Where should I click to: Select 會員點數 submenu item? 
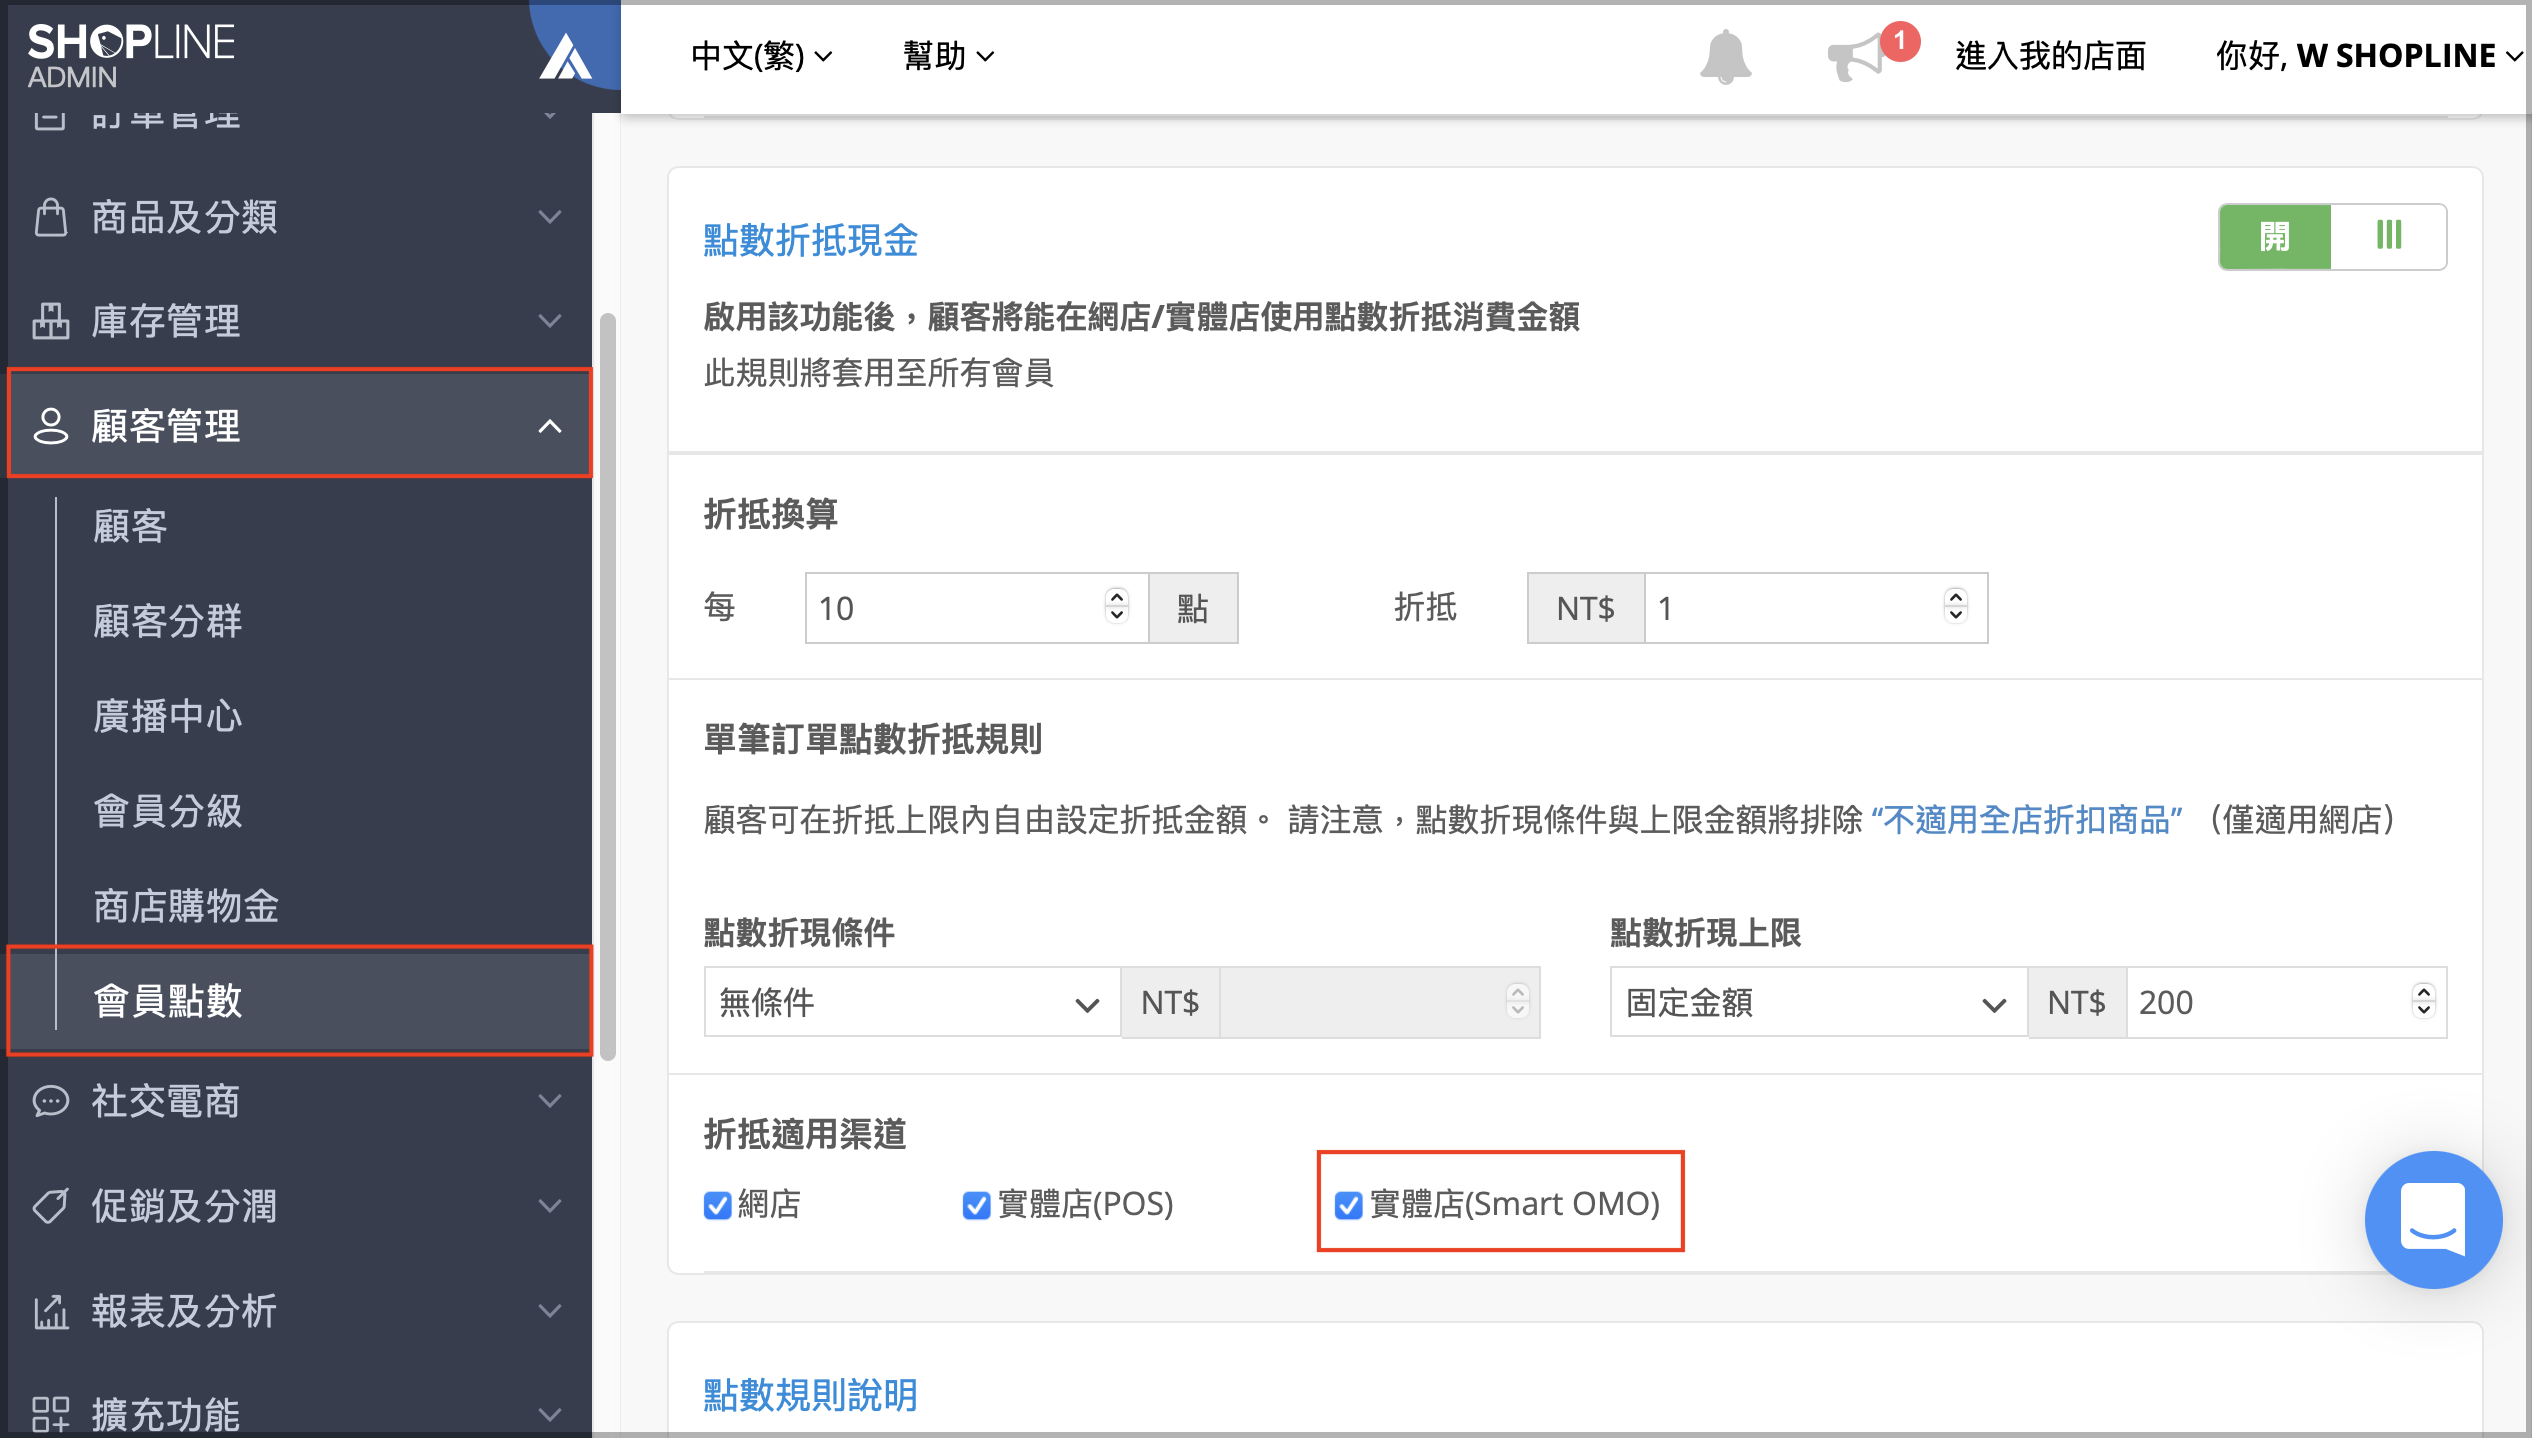(x=300, y=1000)
